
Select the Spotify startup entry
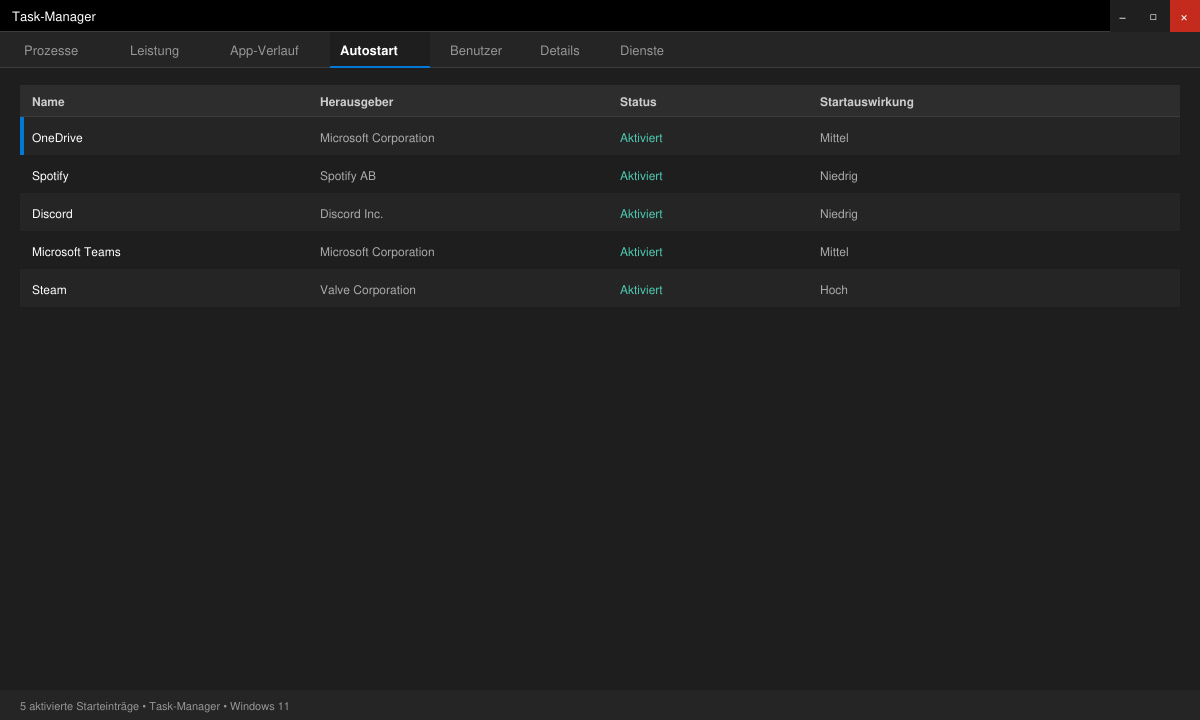600,175
